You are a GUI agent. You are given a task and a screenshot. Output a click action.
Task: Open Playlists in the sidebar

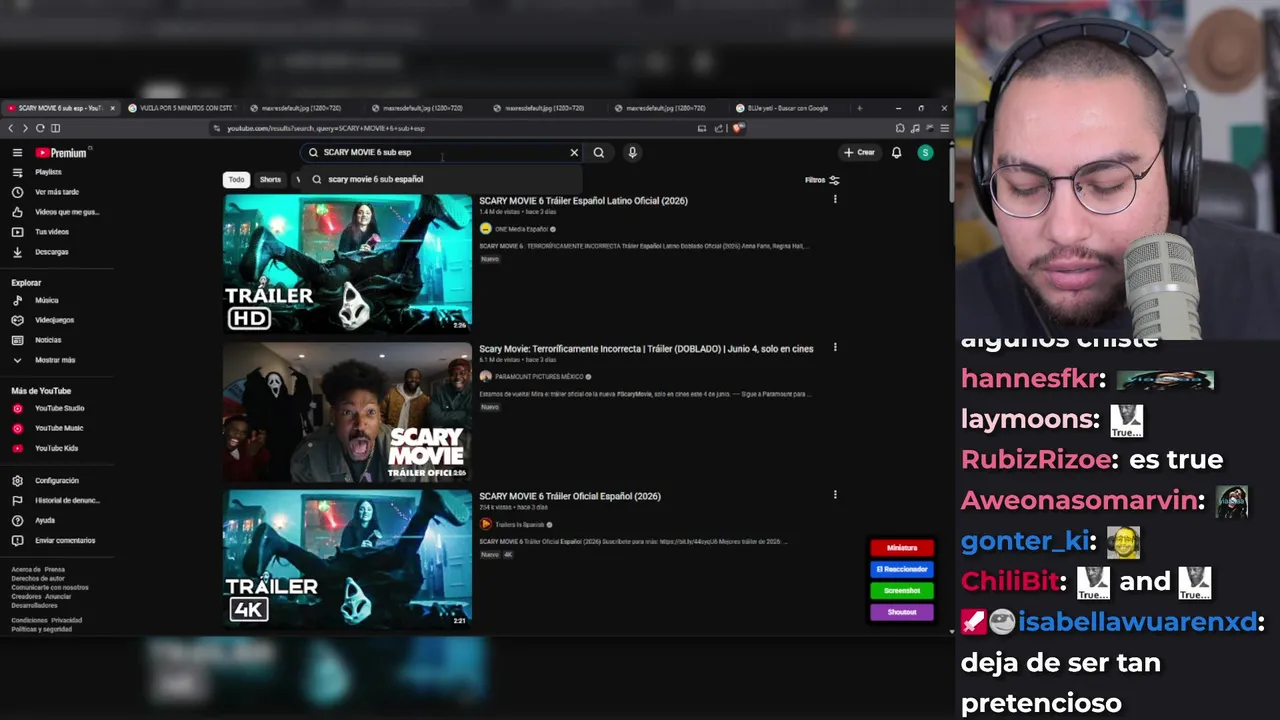coord(48,172)
